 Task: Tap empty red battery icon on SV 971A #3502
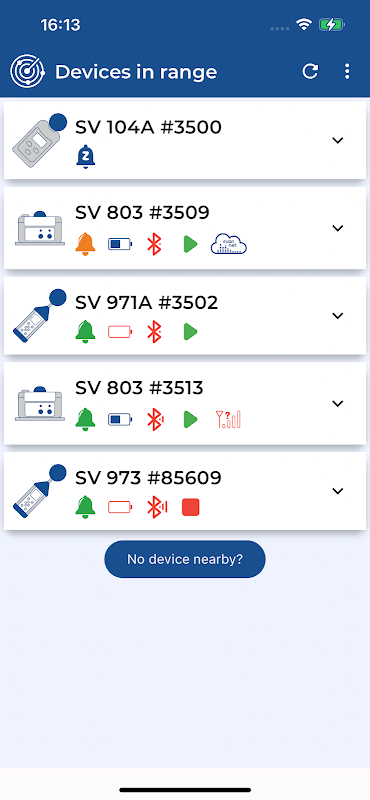[x=120, y=332]
